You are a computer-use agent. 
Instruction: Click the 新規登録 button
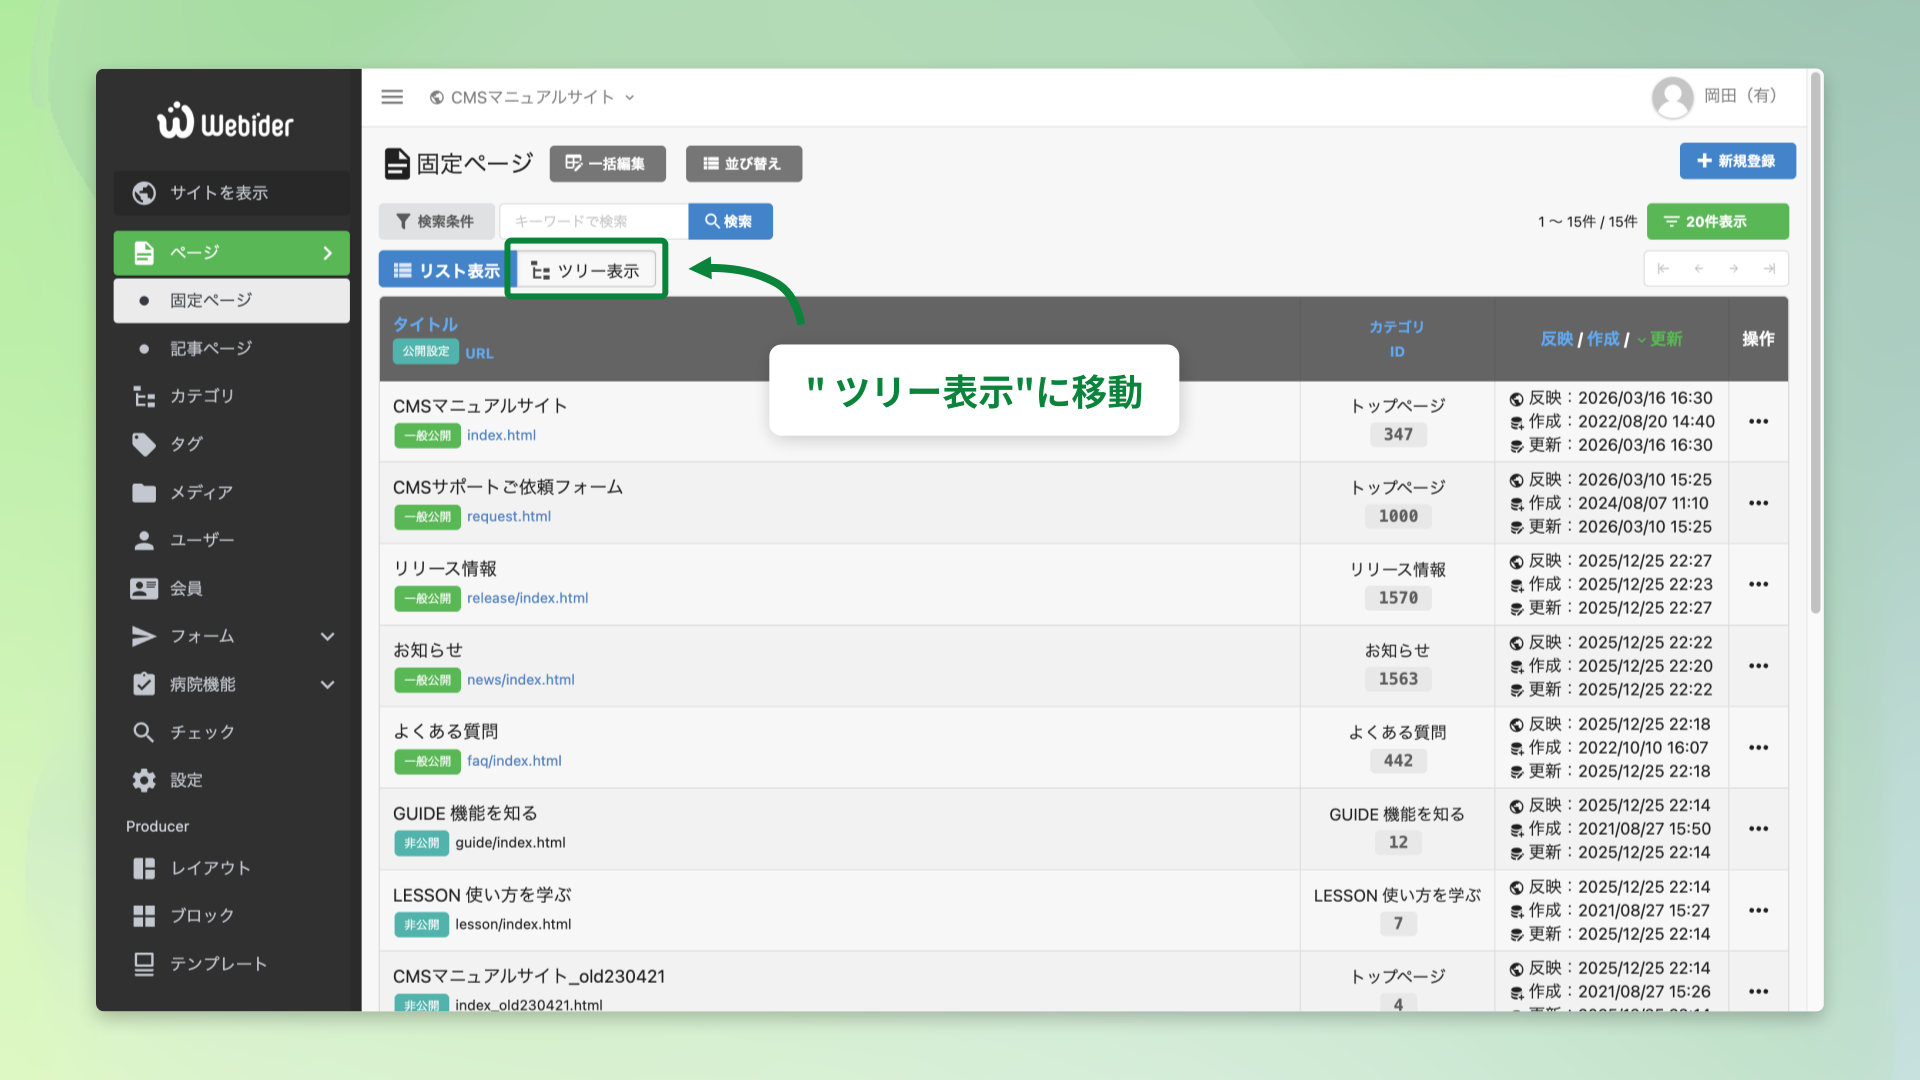(x=1737, y=161)
